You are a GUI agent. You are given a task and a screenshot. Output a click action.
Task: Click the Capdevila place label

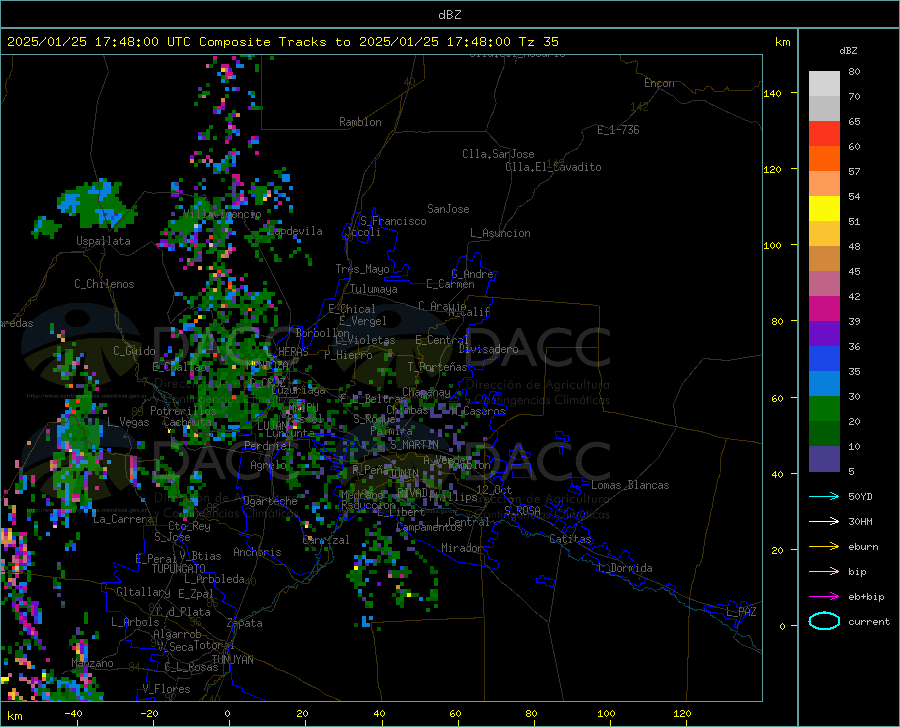[295, 231]
